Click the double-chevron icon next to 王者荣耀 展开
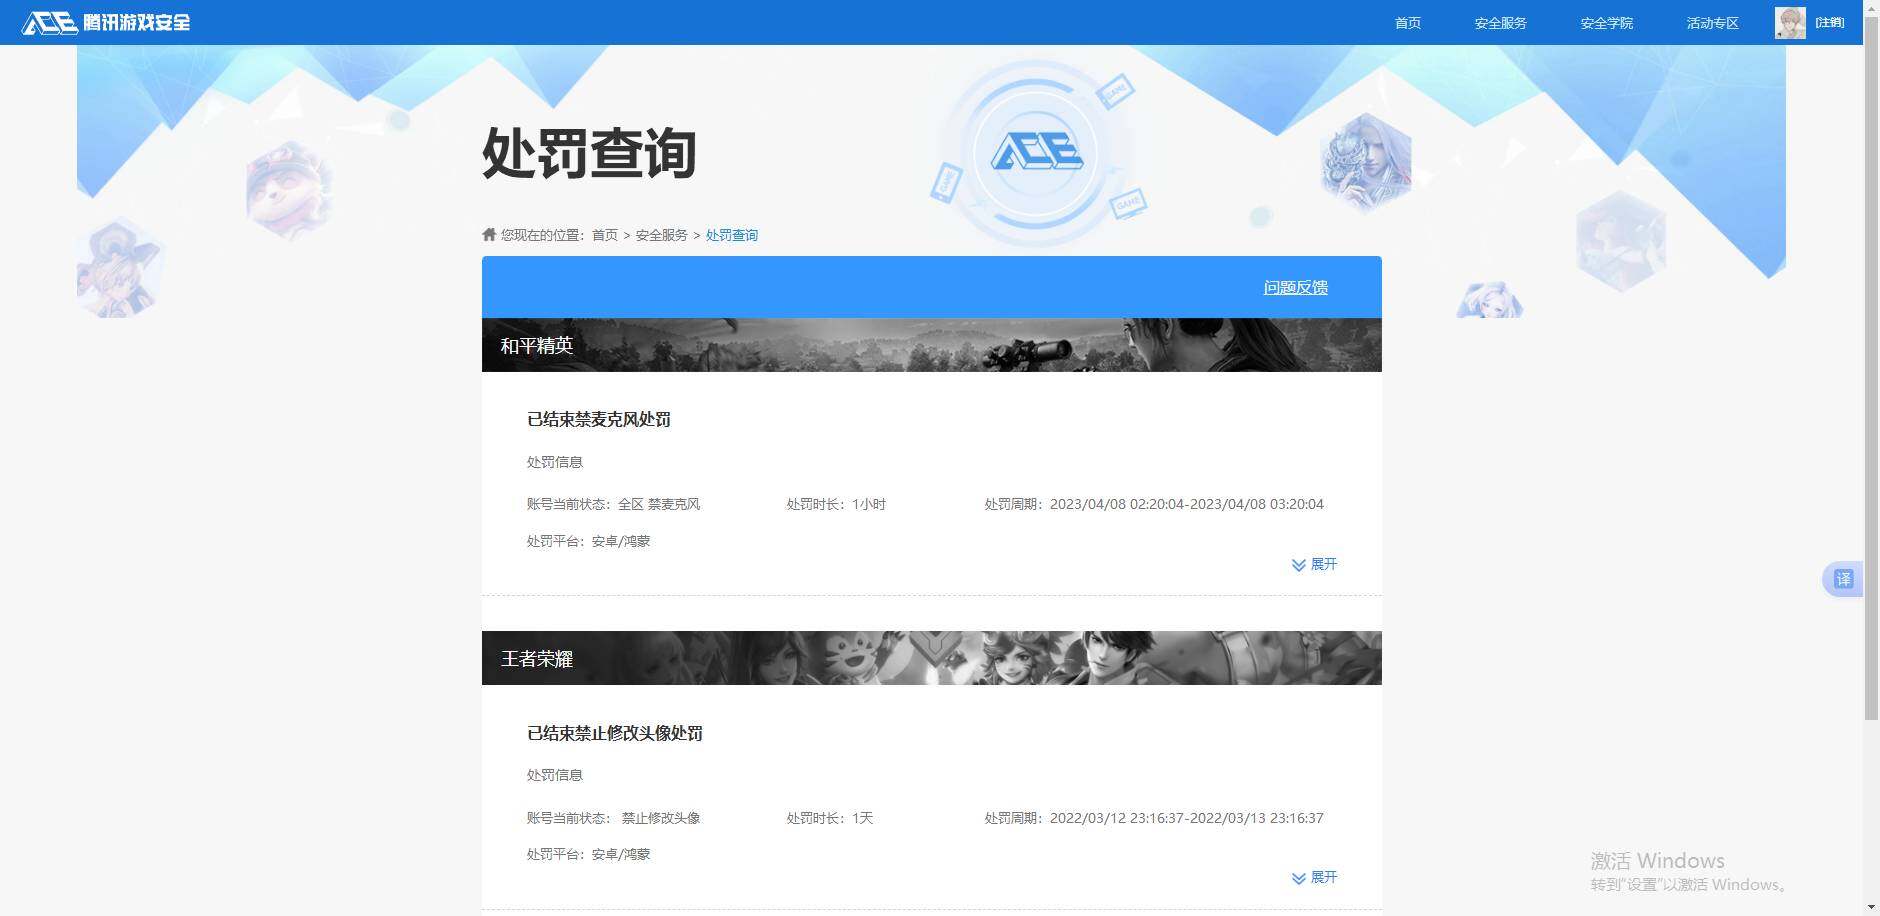The width and height of the screenshot is (1880, 916). click(1297, 877)
